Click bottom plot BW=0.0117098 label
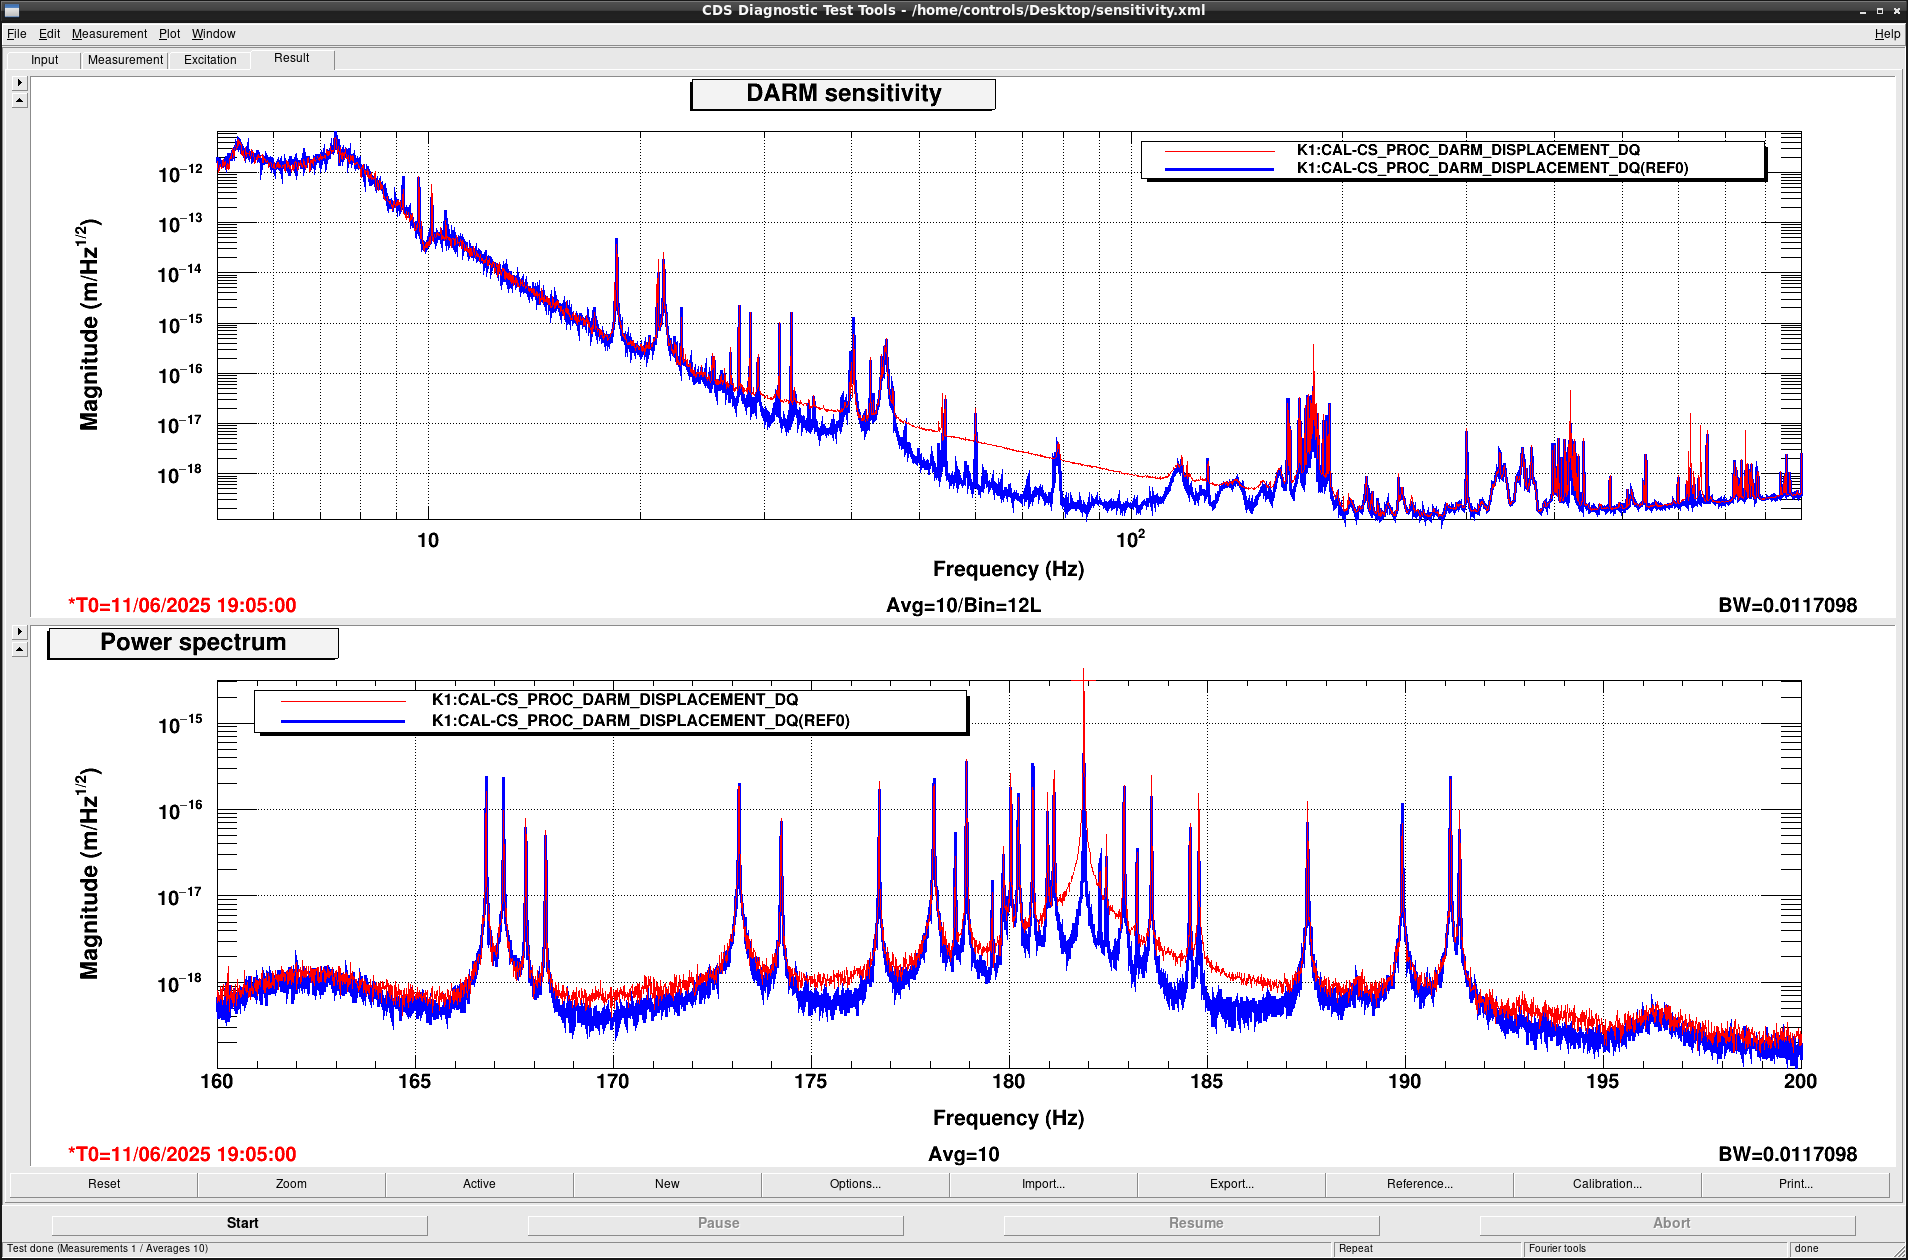This screenshot has width=1908, height=1260. (1787, 1154)
